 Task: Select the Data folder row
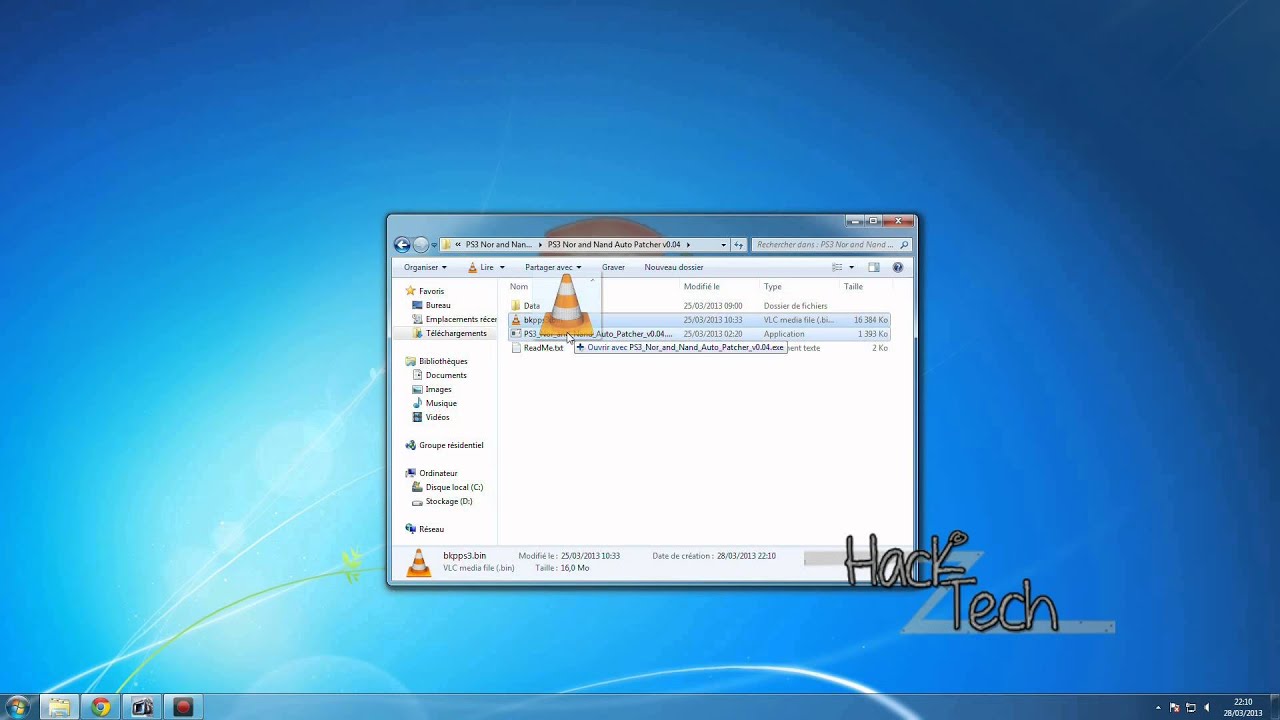click(698, 306)
